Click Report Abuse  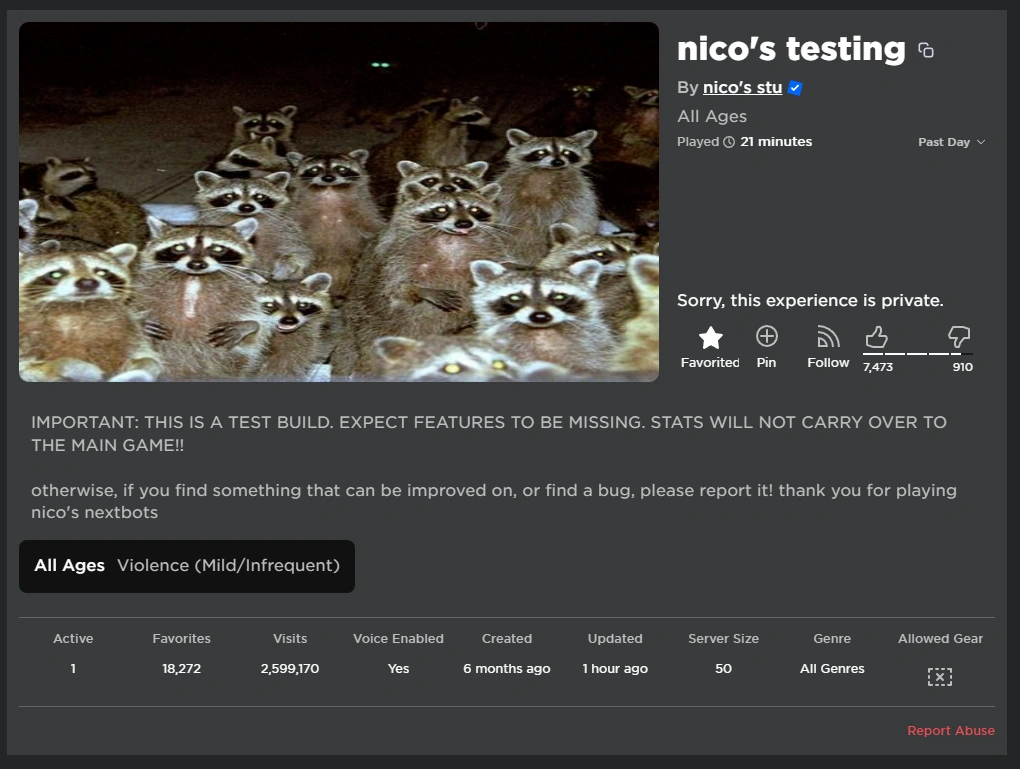pyautogui.click(x=950, y=730)
